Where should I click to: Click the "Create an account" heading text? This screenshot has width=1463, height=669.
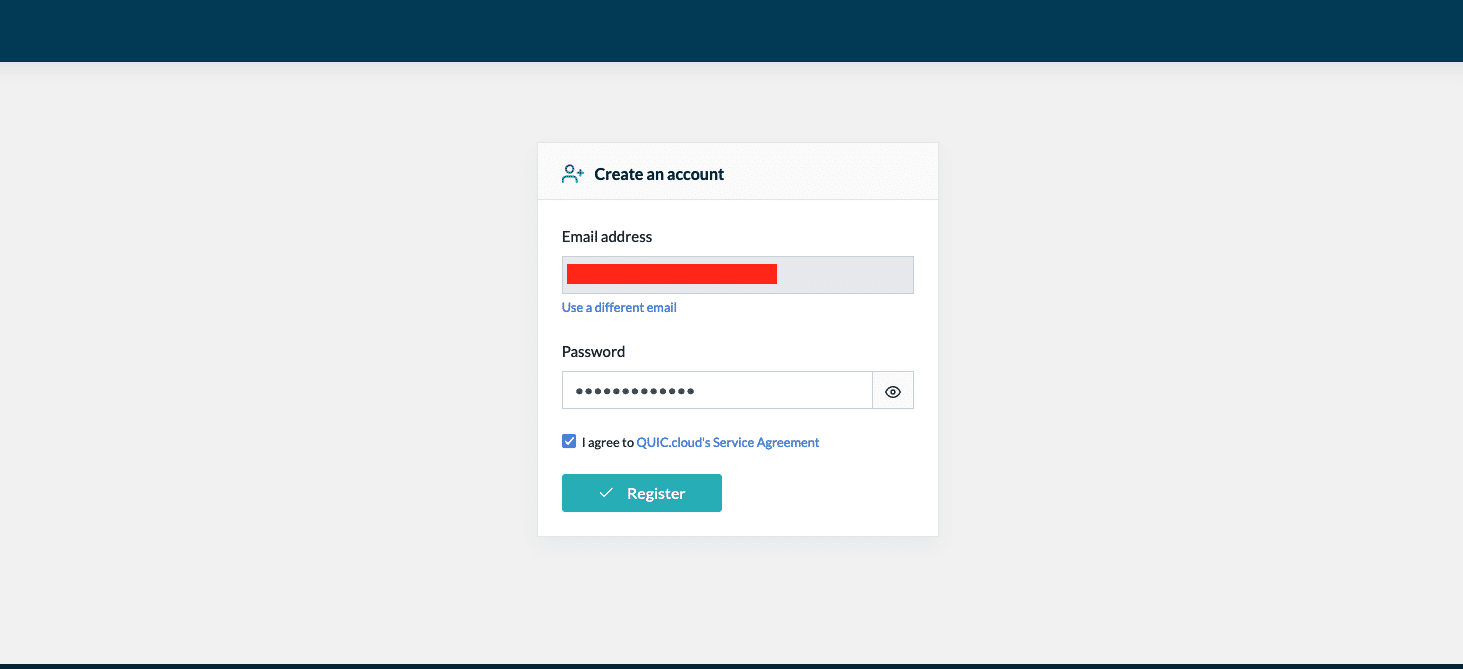[659, 174]
